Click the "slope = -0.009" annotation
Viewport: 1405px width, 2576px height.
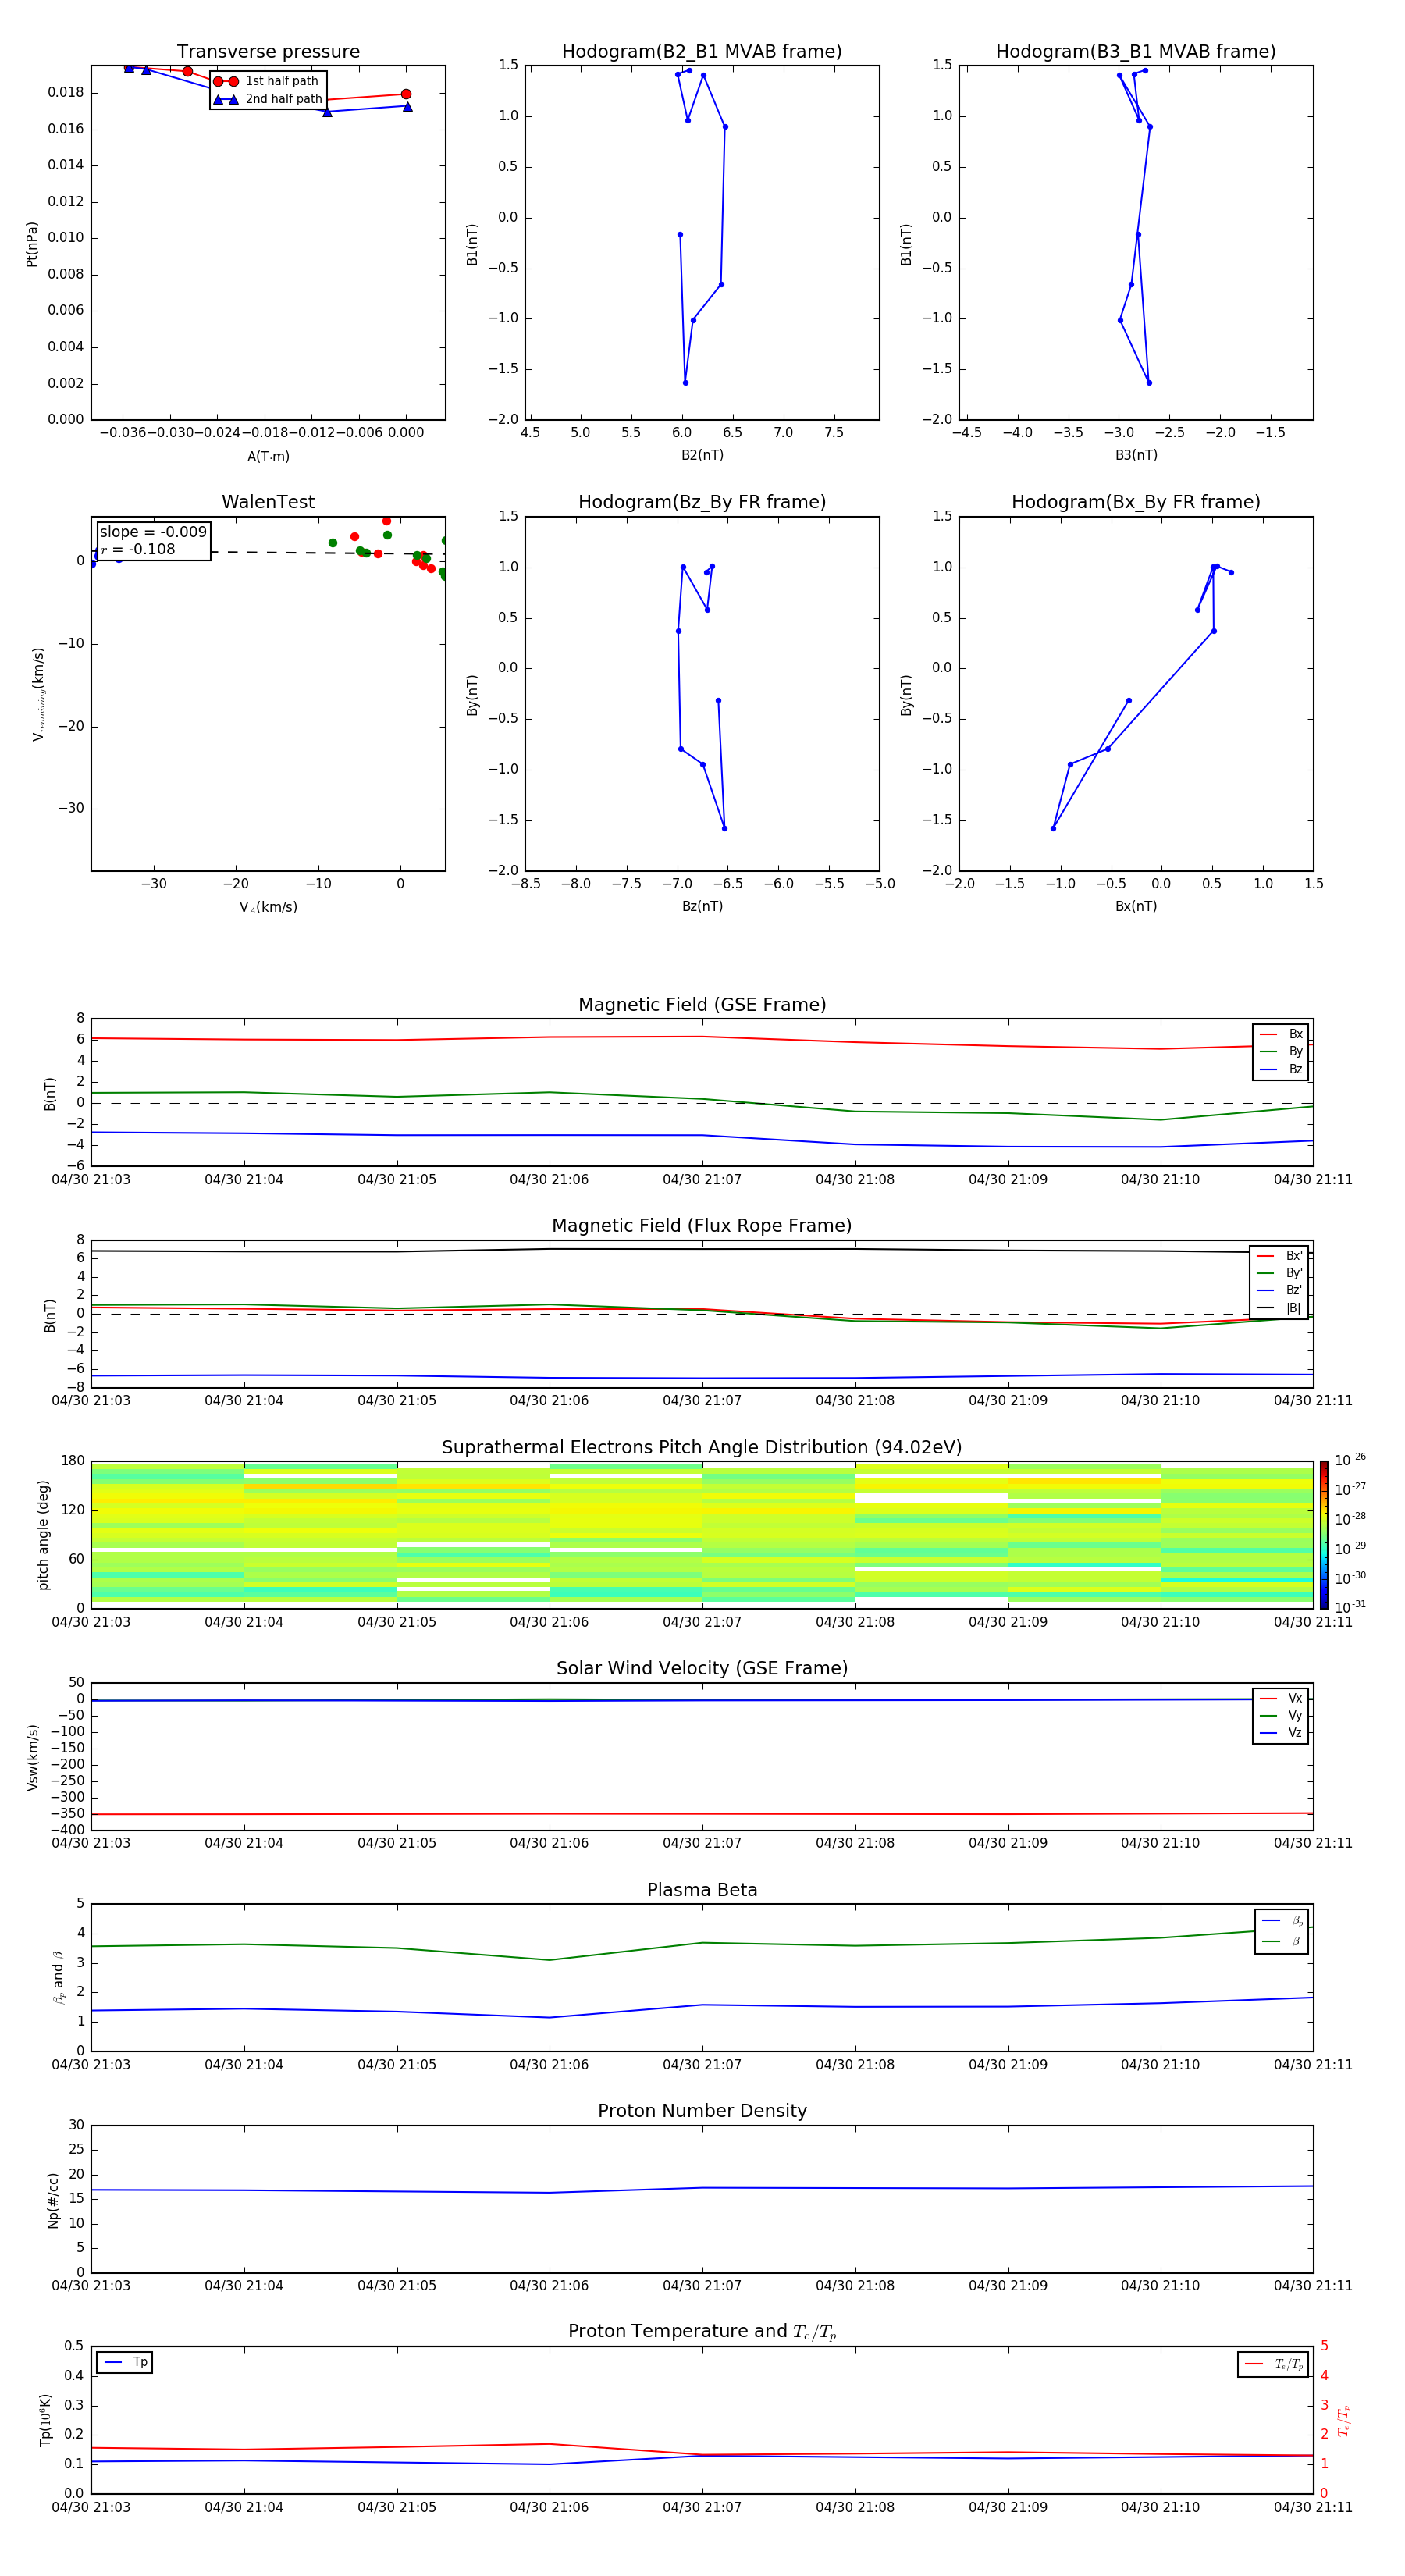[153, 532]
